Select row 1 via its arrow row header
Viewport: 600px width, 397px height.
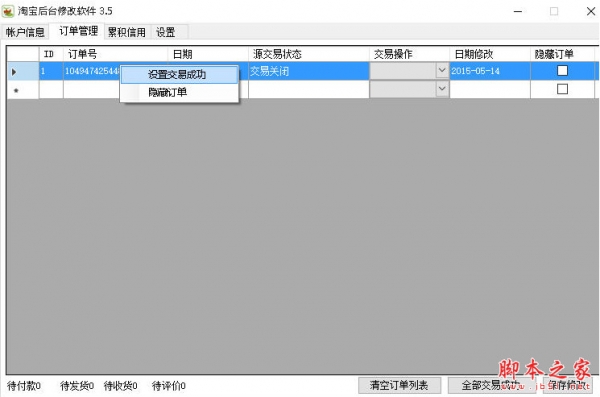coord(23,71)
